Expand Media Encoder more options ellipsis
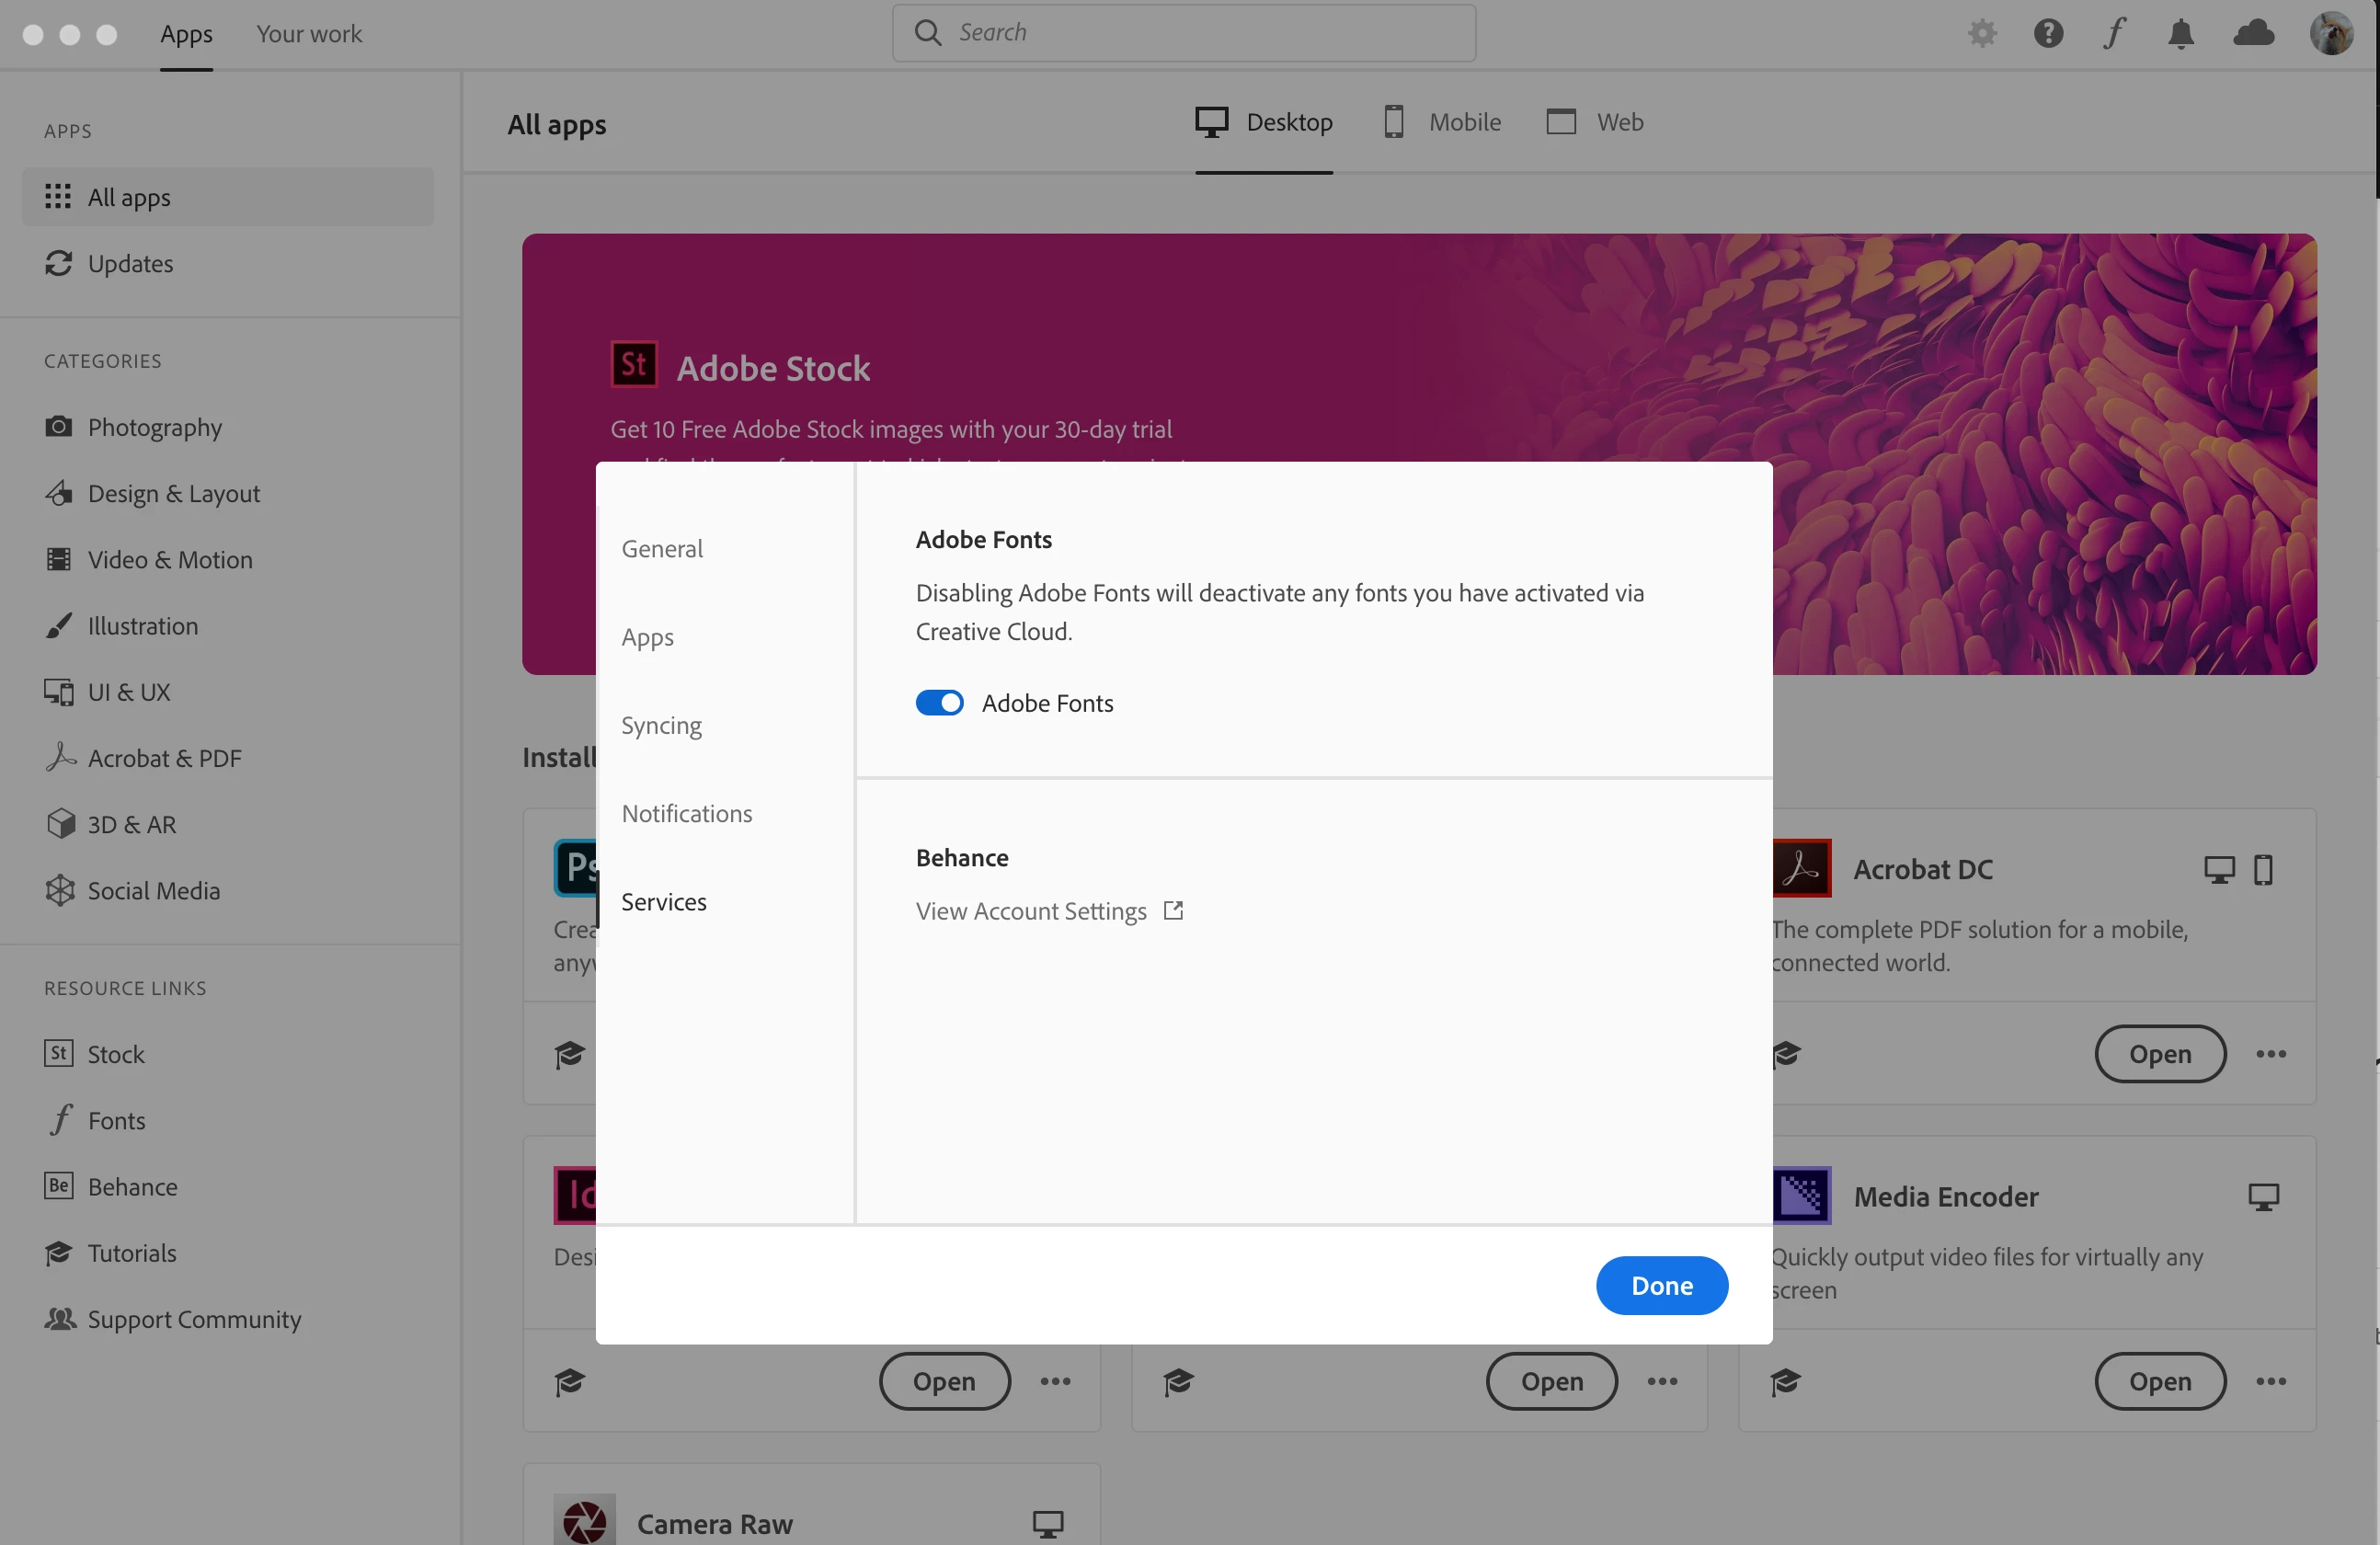 click(2271, 1381)
